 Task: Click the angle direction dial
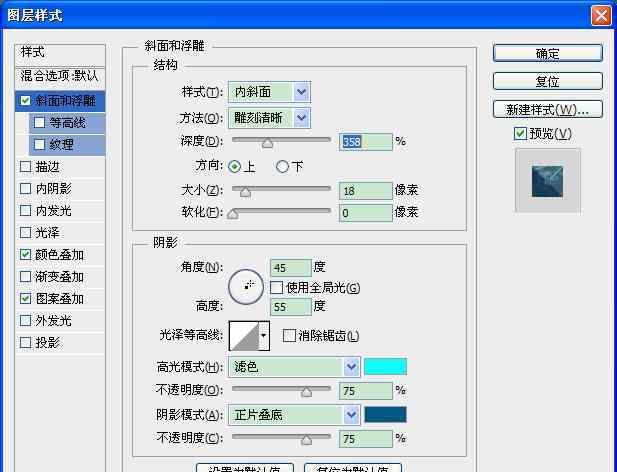(246, 287)
